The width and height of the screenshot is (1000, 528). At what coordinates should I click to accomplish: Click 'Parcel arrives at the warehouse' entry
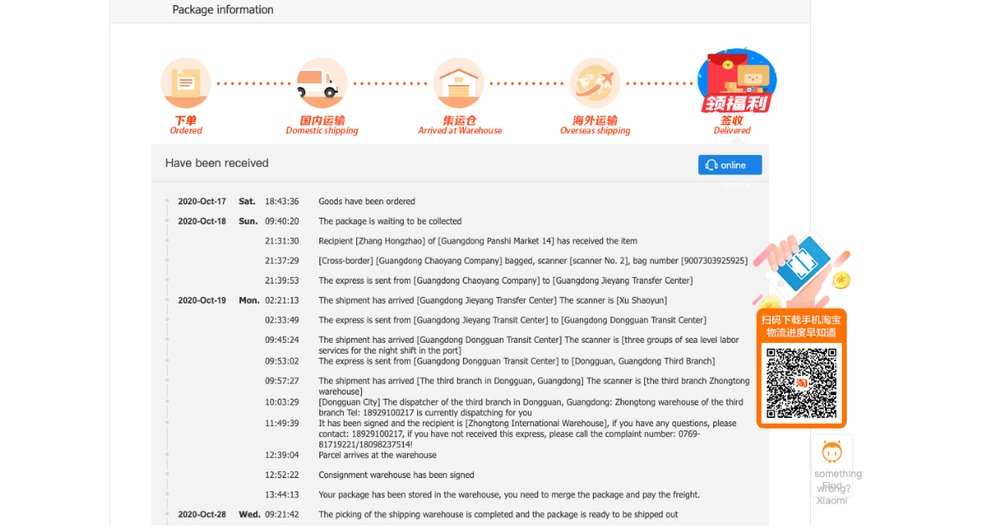click(x=378, y=455)
